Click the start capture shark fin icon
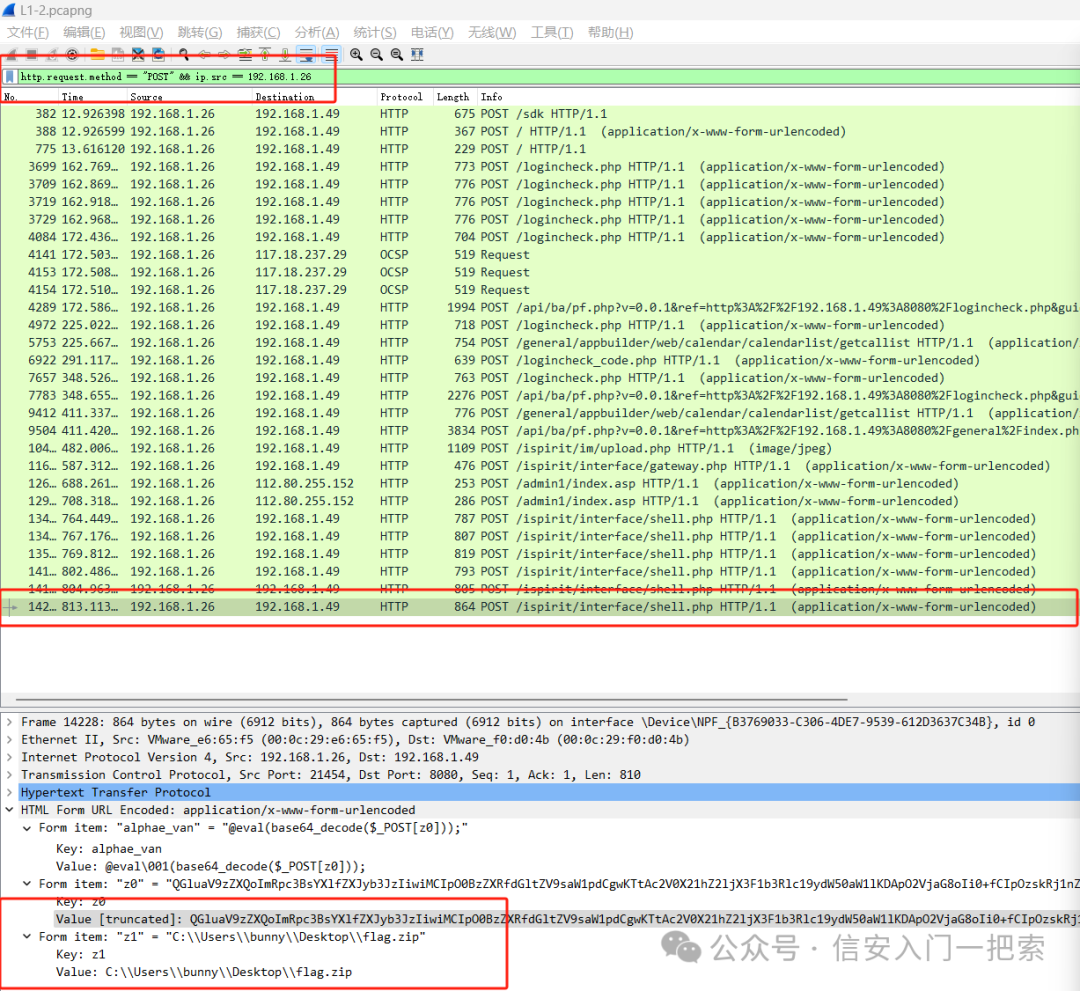The image size is (1080, 991). point(11,54)
